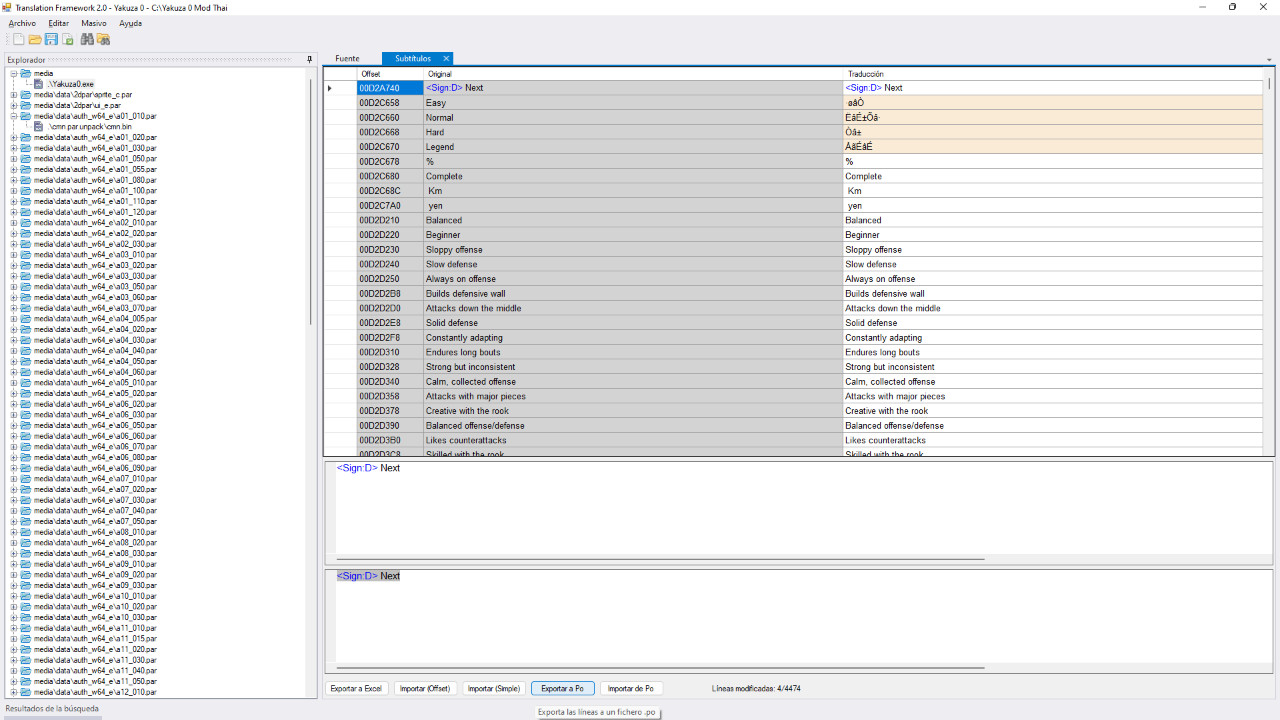Click the export document toolbar icon
The width and height of the screenshot is (1280, 720).
67,39
